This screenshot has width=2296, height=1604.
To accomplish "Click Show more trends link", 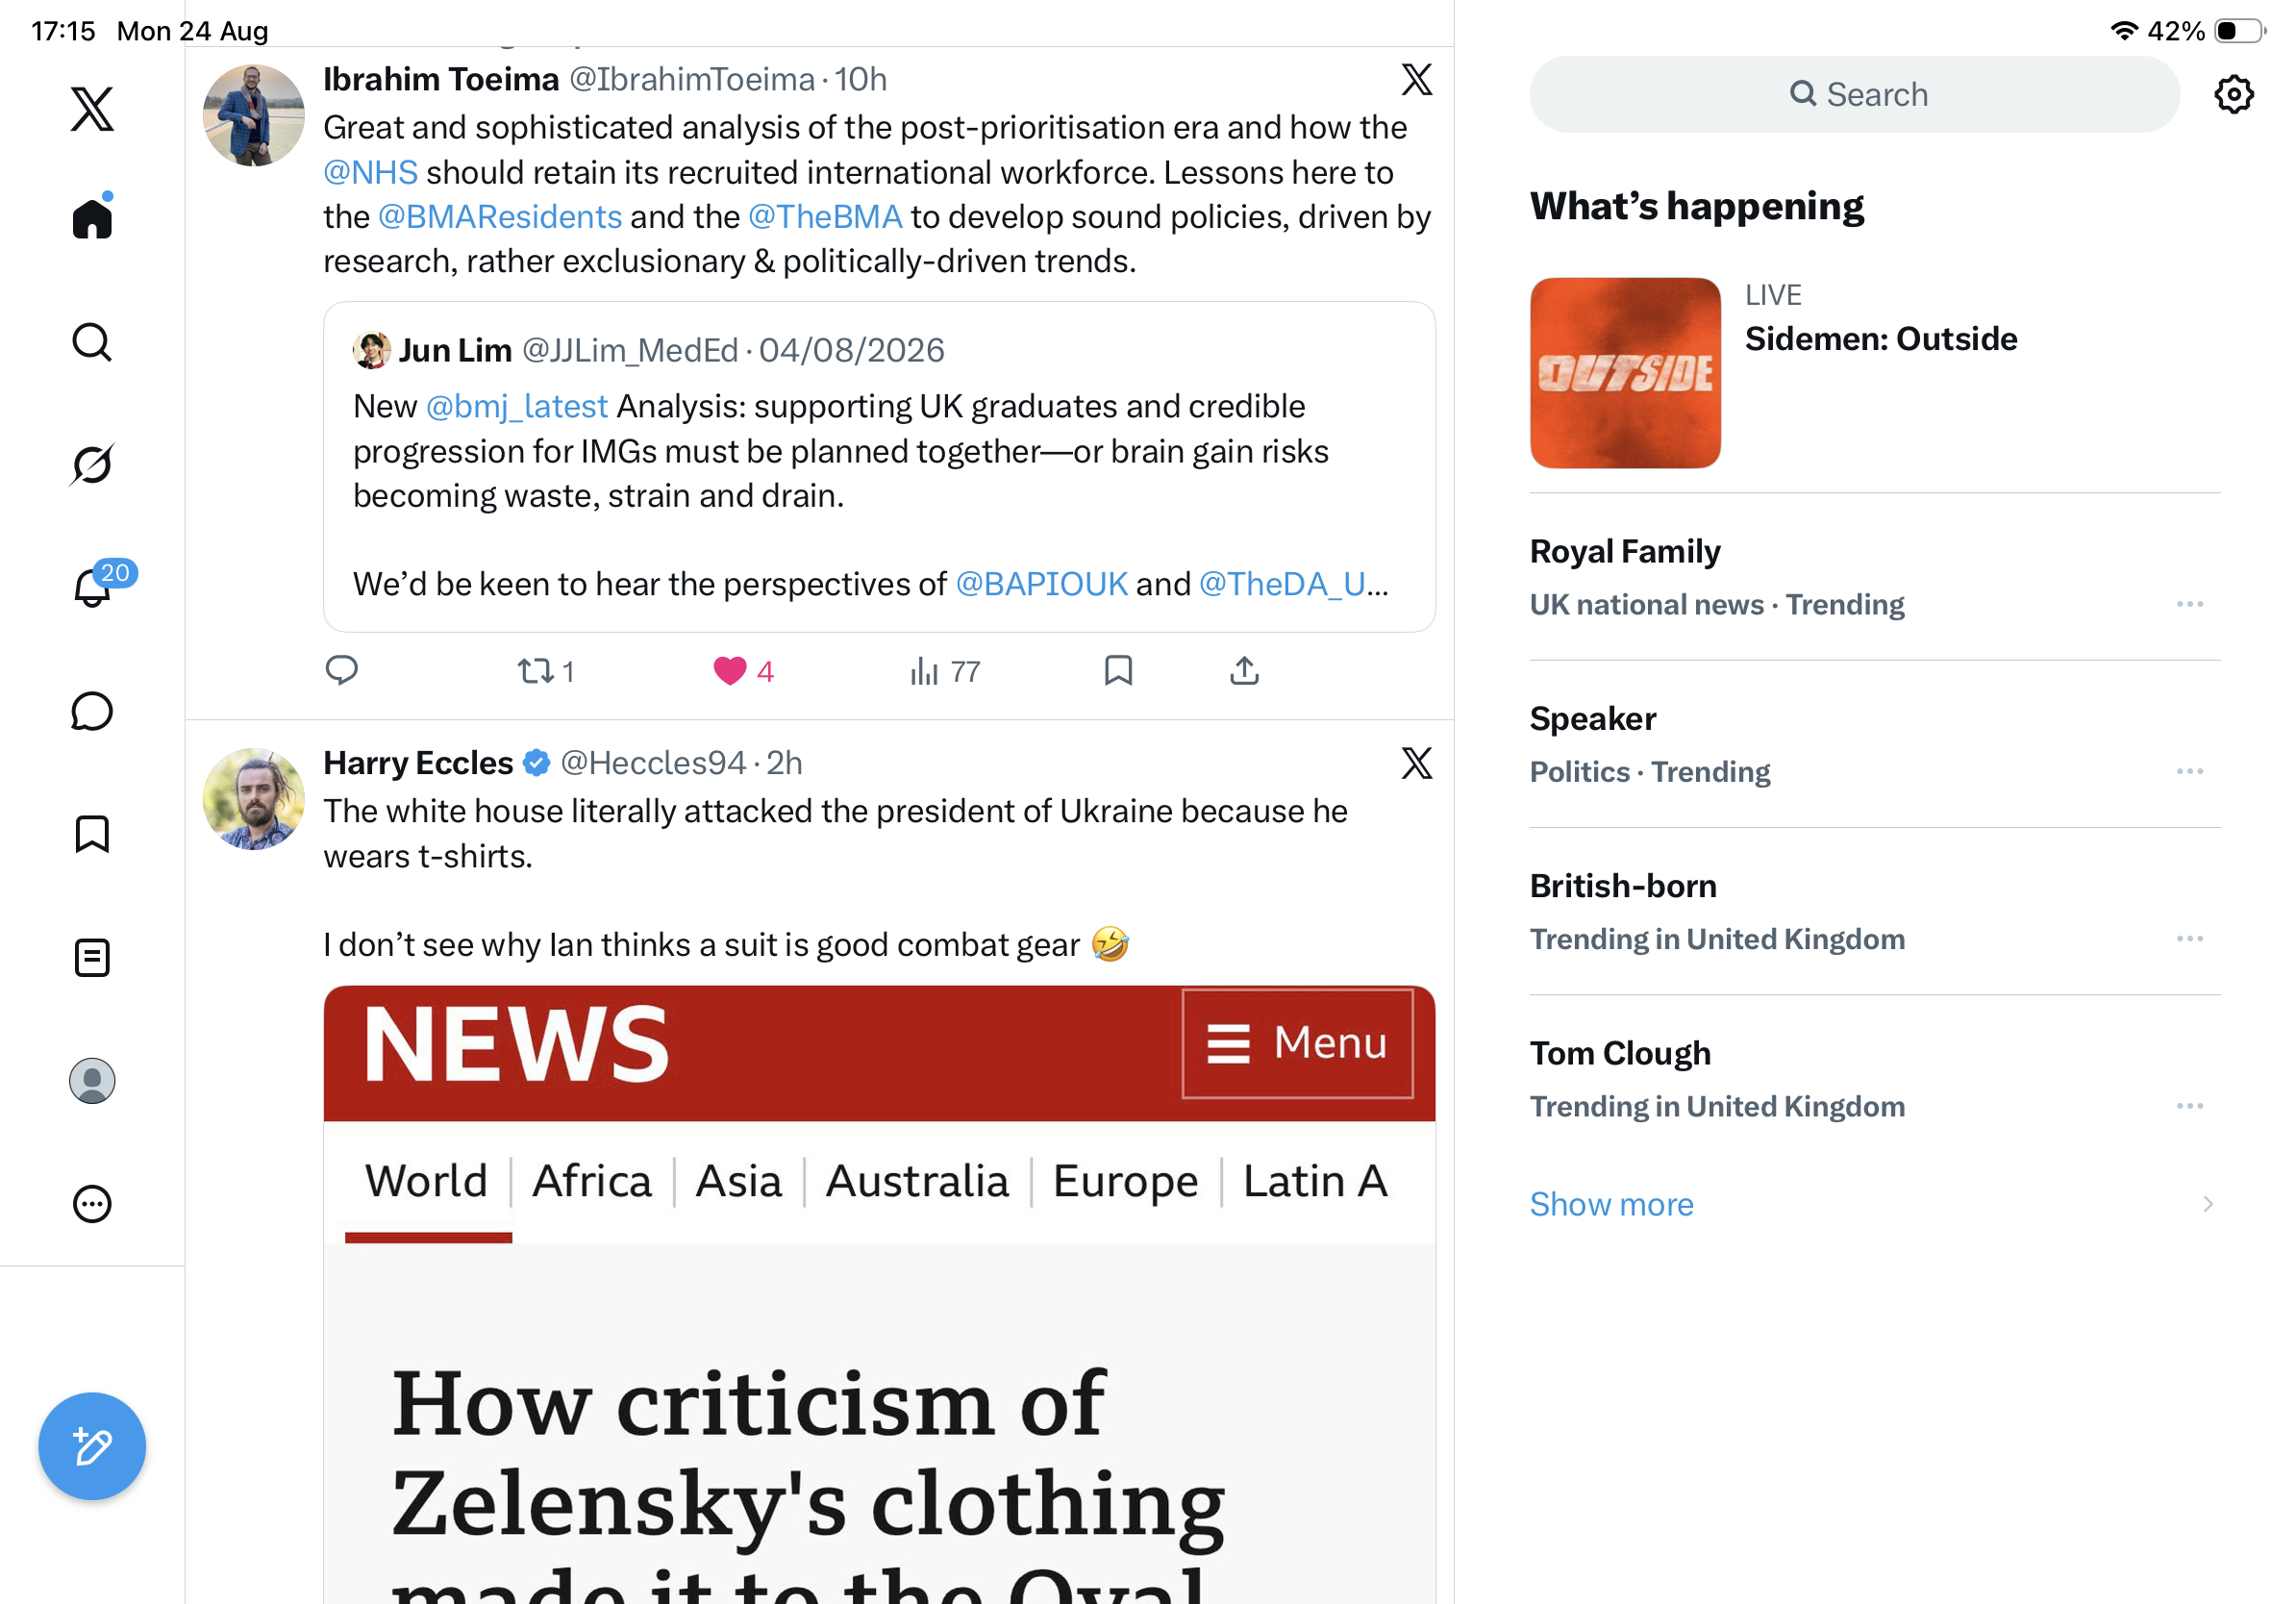I will (x=1611, y=1204).
